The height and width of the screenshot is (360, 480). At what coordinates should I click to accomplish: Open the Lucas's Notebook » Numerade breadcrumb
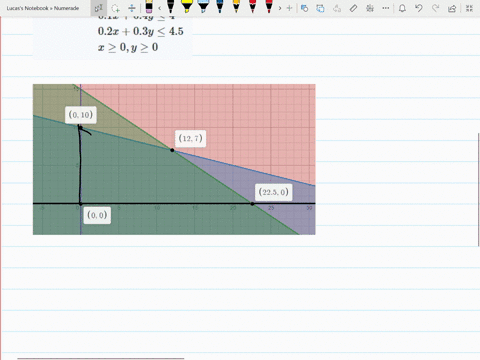point(43,8)
